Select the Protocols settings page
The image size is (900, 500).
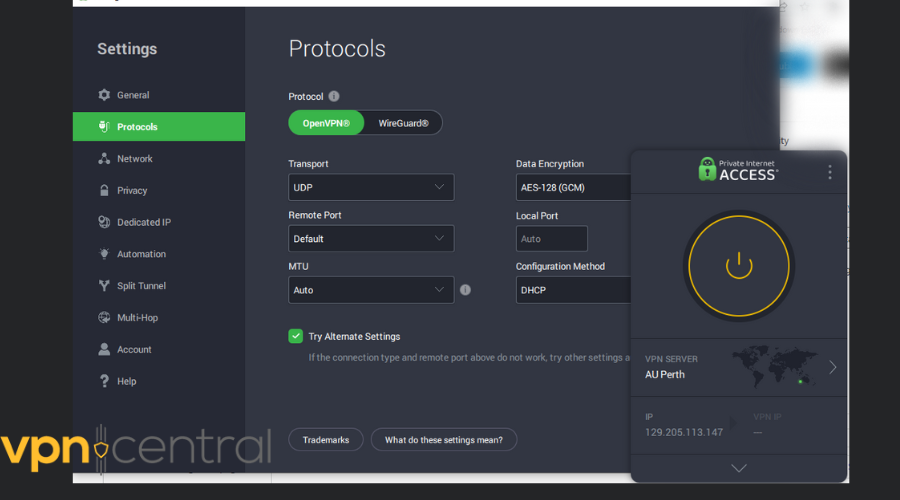pos(159,126)
